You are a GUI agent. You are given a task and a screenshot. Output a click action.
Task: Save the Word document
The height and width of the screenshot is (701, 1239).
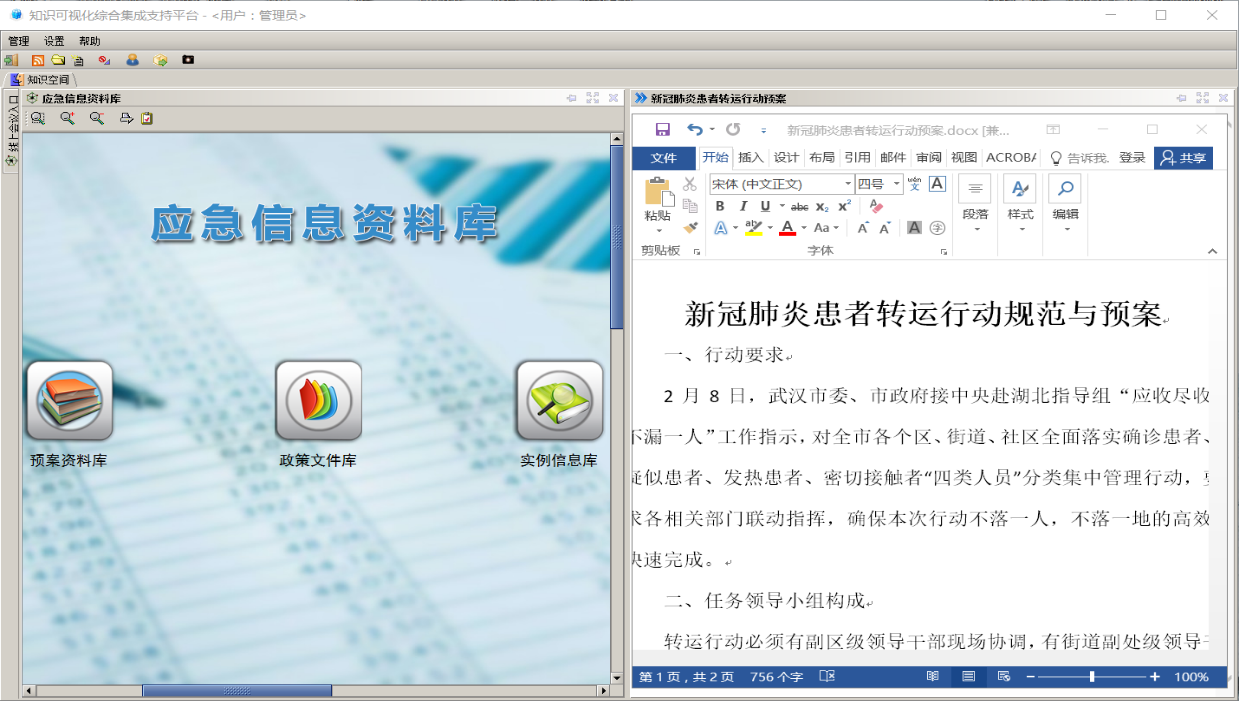coord(662,130)
